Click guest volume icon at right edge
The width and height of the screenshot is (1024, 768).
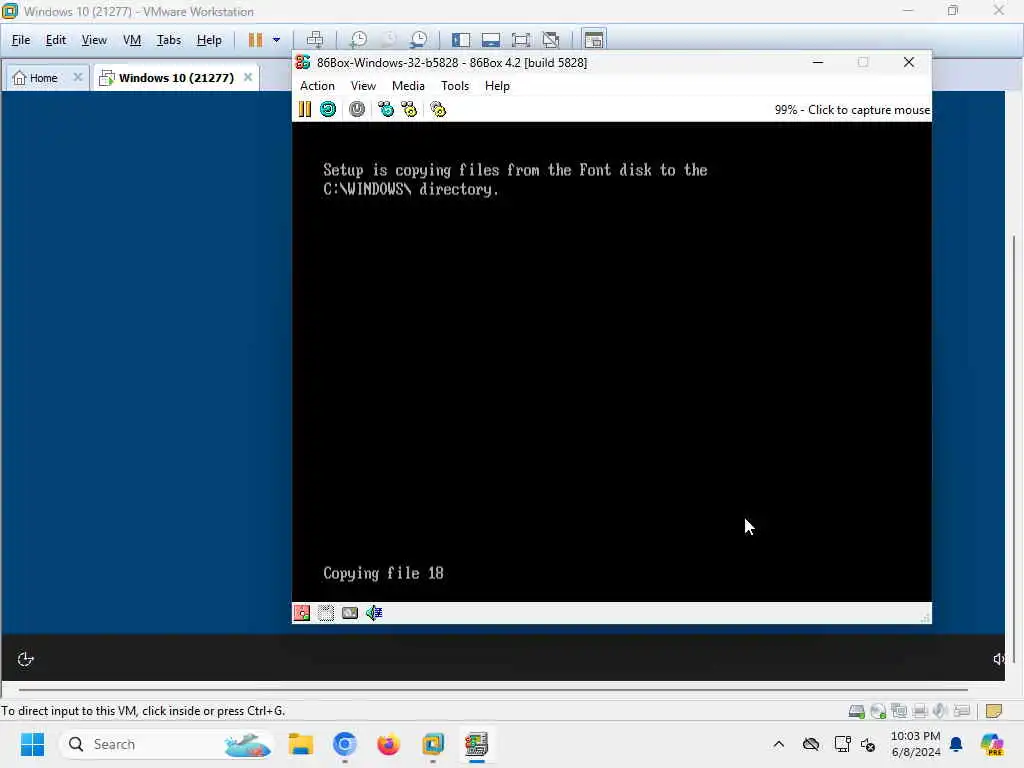(998, 659)
